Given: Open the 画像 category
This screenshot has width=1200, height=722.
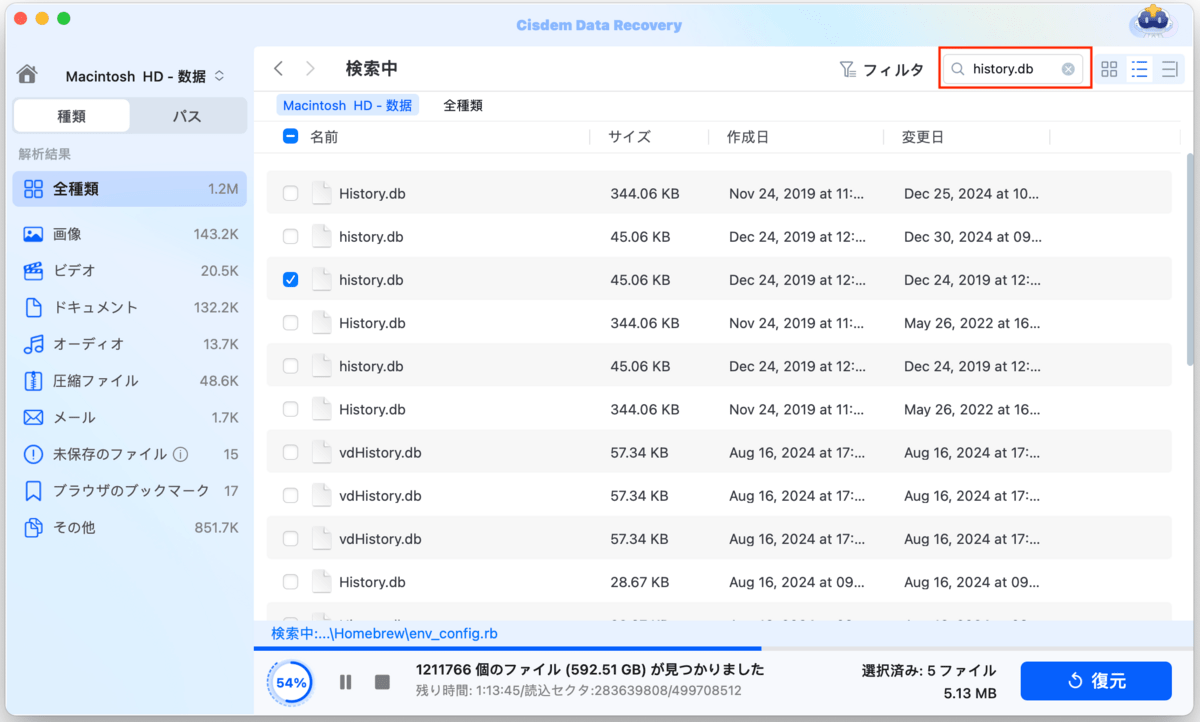Looking at the screenshot, I should [129, 234].
